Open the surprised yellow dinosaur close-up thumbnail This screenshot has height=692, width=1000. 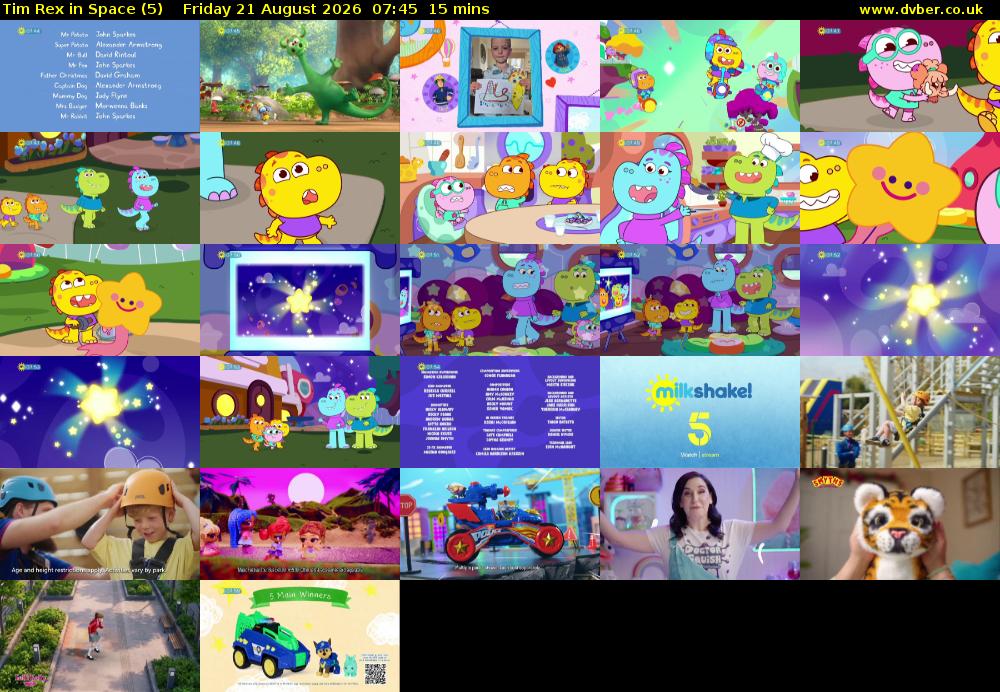click(x=300, y=188)
